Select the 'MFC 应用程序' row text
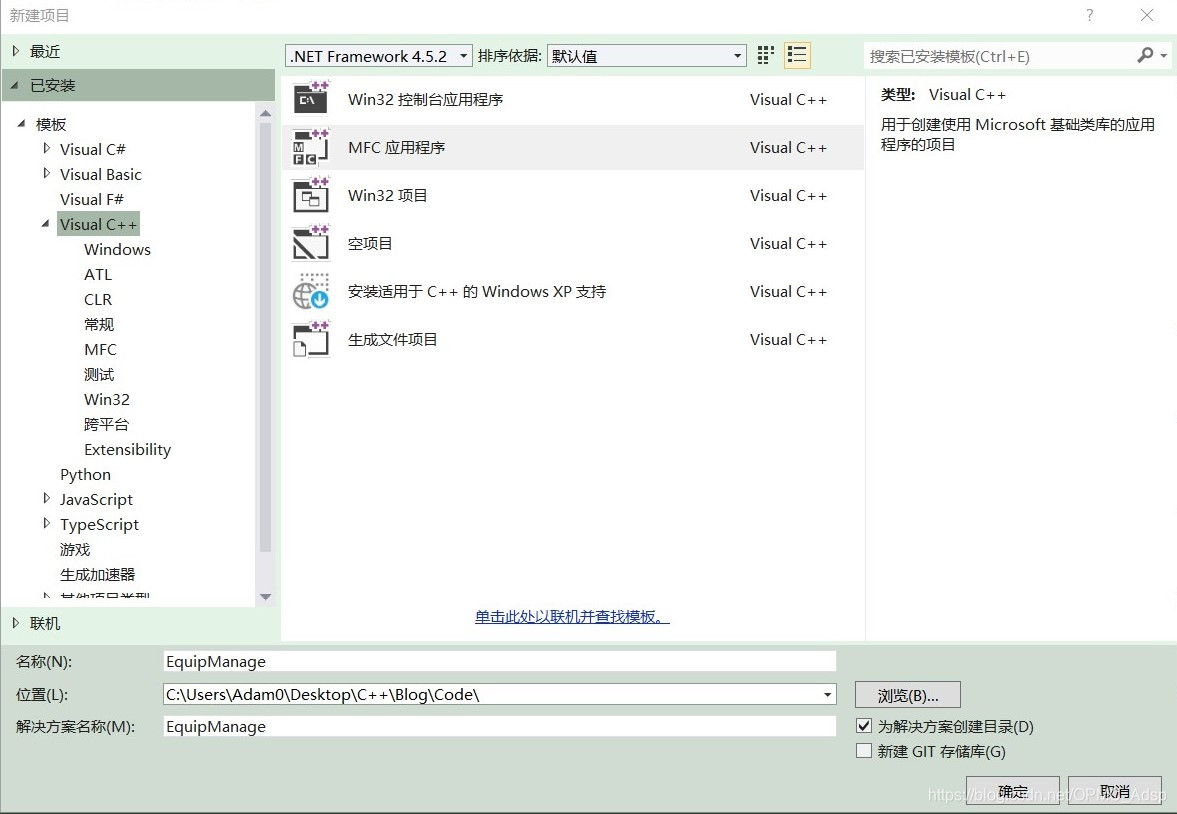This screenshot has width=1177, height=814. [396, 147]
